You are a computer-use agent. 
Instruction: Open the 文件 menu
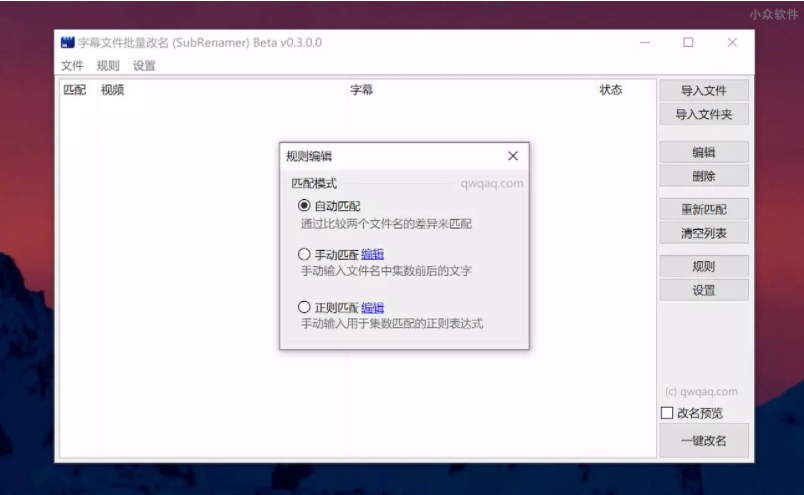[72, 66]
